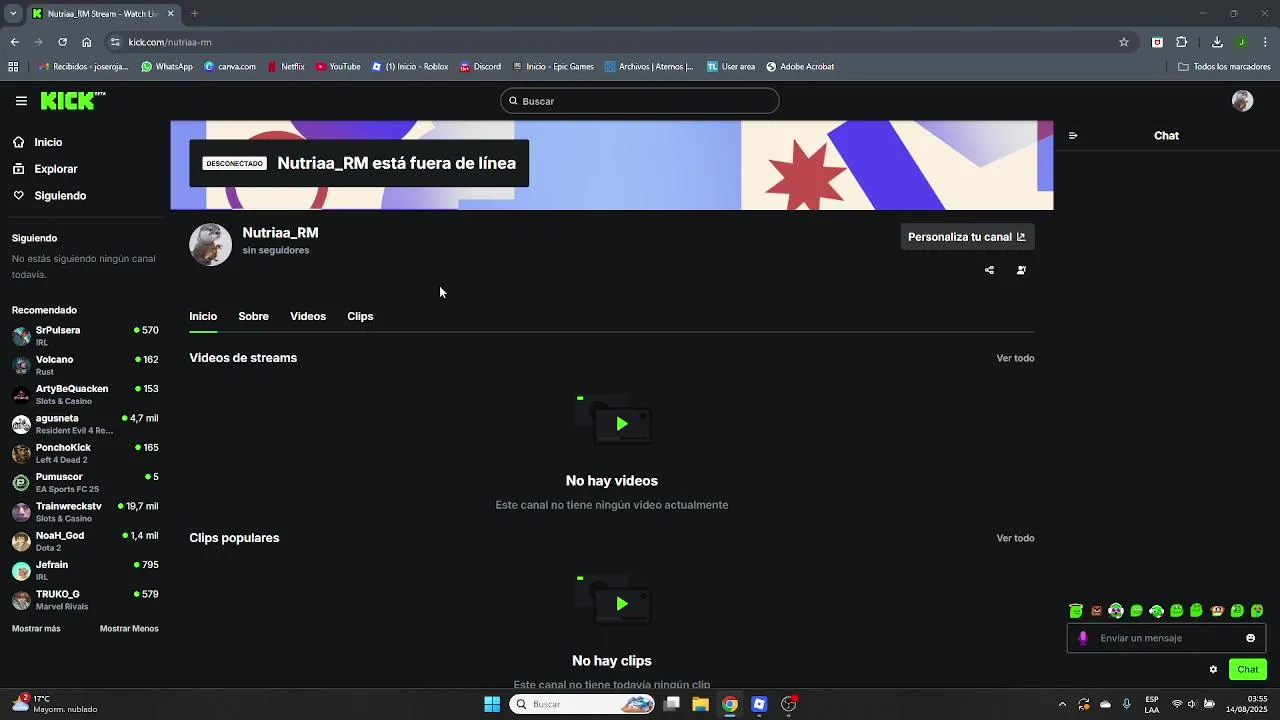Viewport: 1280px width, 720px height.
Task: Open recommended channel TRUKO_G
Action: click(x=85, y=600)
